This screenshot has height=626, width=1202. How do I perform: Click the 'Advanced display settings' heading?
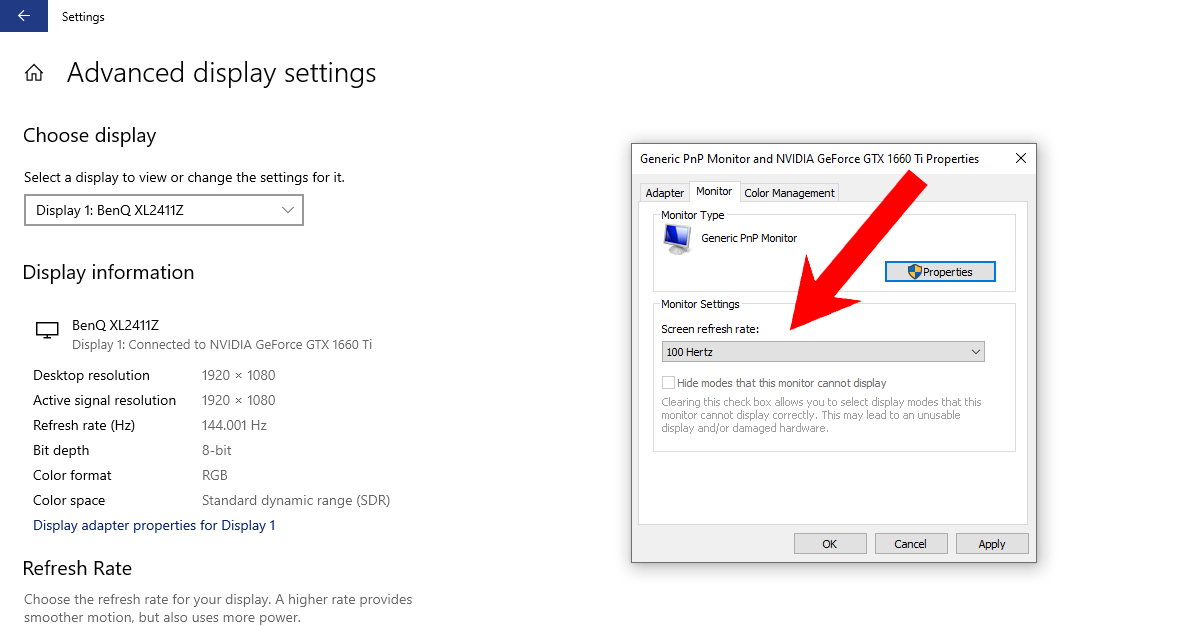221,73
